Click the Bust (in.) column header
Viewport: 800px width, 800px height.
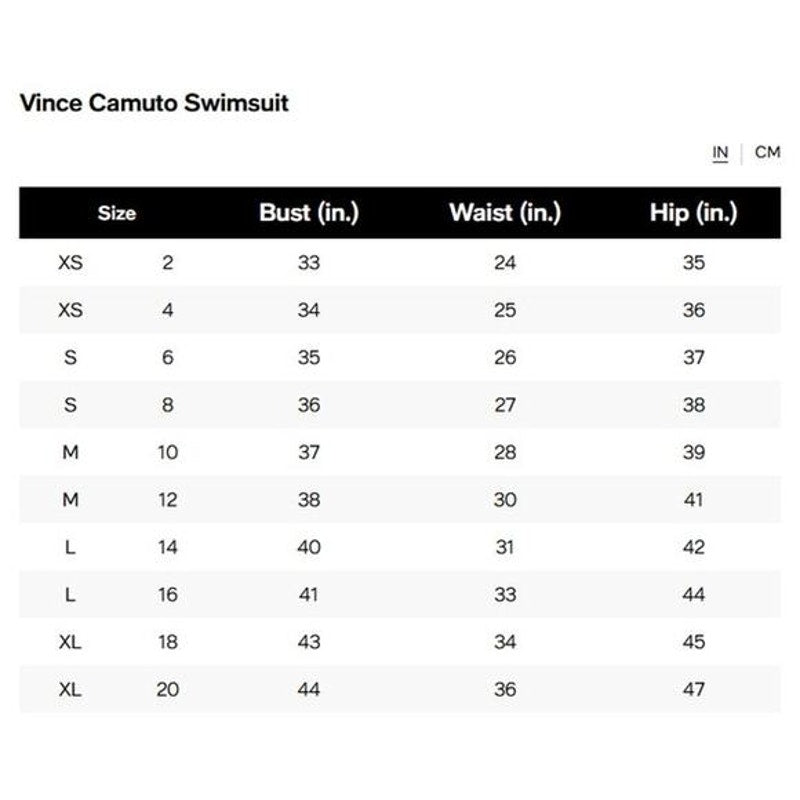(x=308, y=213)
